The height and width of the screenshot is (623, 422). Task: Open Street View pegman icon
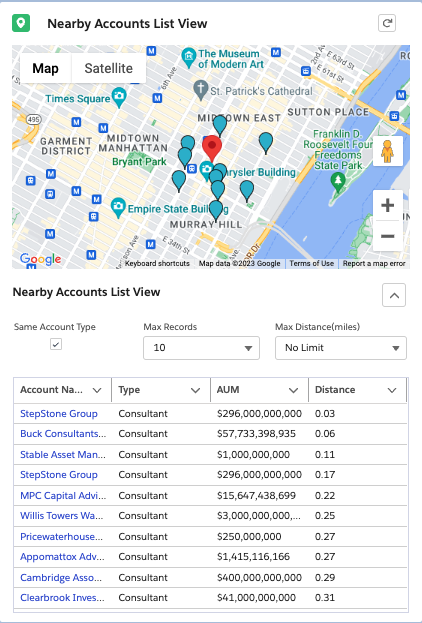(387, 151)
